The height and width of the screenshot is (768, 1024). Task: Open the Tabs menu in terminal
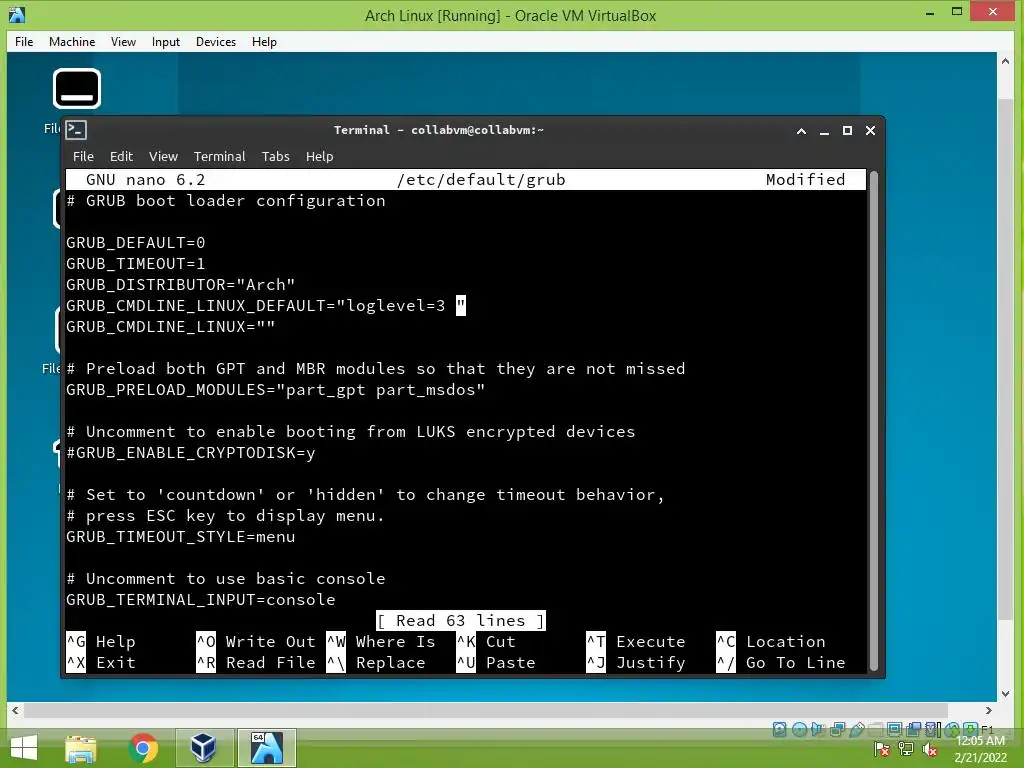(x=276, y=157)
